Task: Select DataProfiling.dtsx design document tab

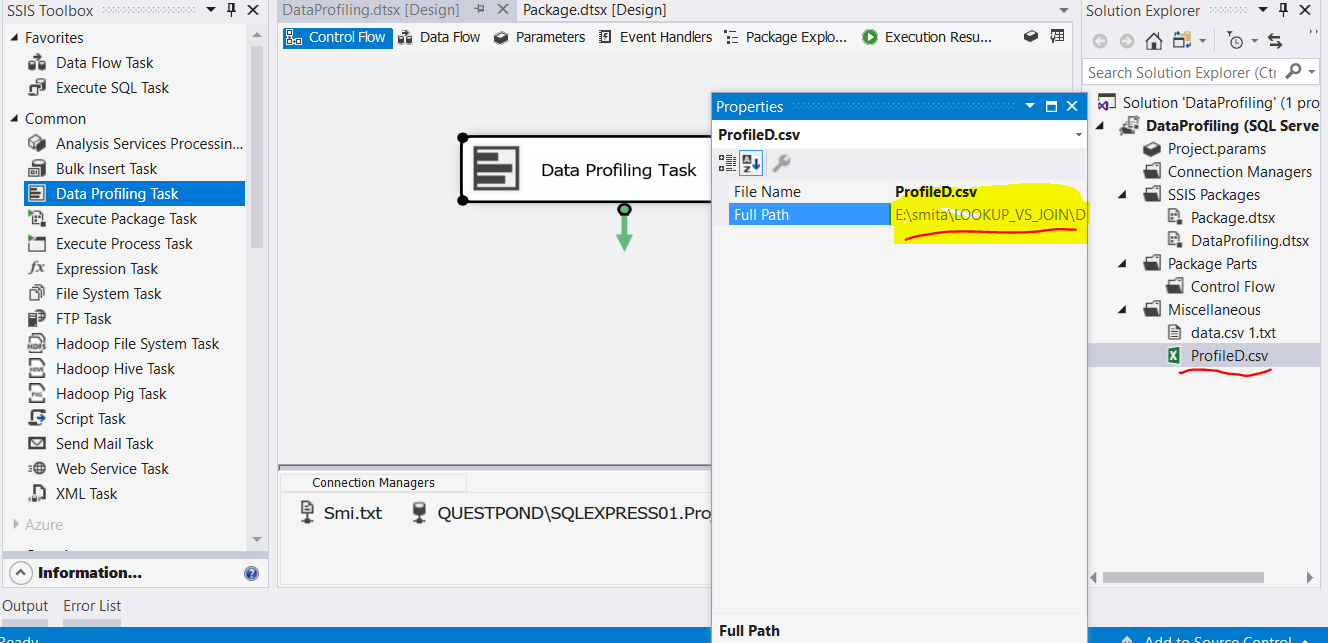Action: [x=371, y=10]
